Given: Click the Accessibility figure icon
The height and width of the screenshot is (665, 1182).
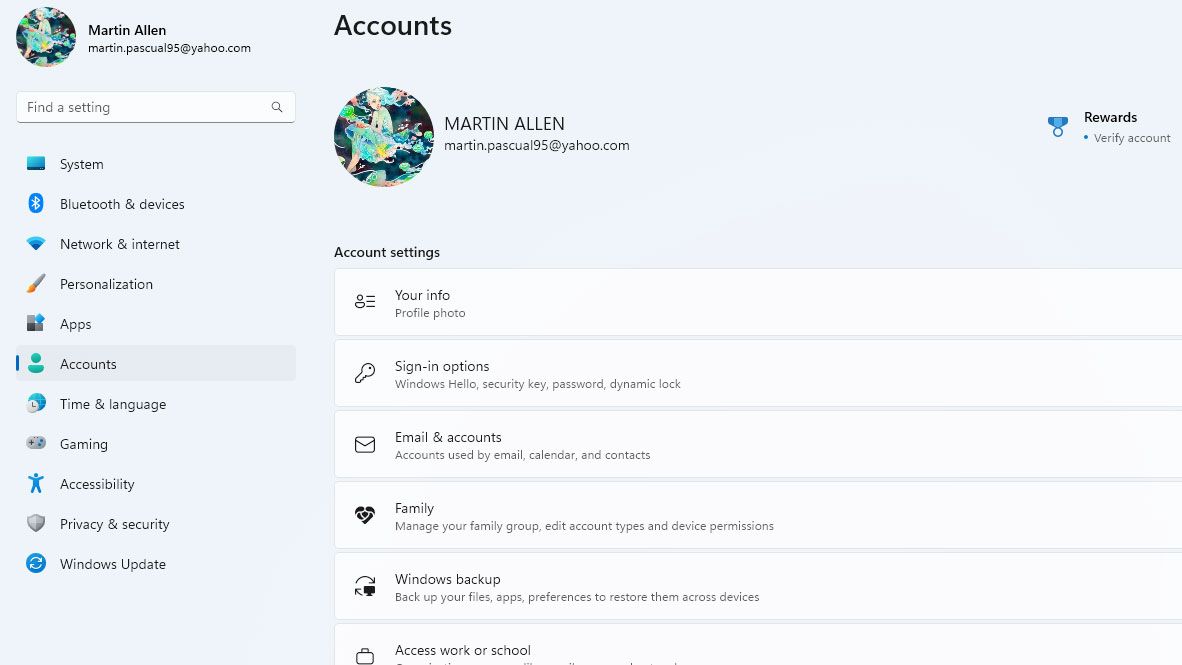Looking at the screenshot, I should 36,484.
